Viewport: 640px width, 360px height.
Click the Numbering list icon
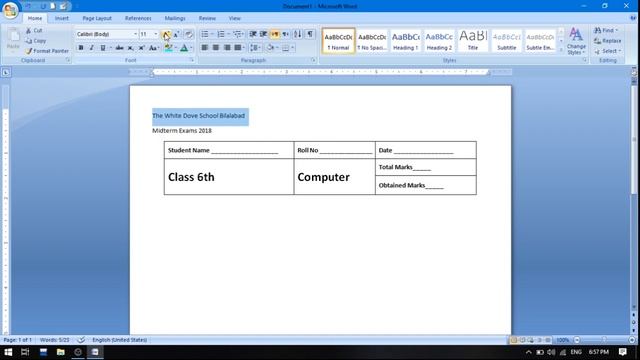[221, 34]
